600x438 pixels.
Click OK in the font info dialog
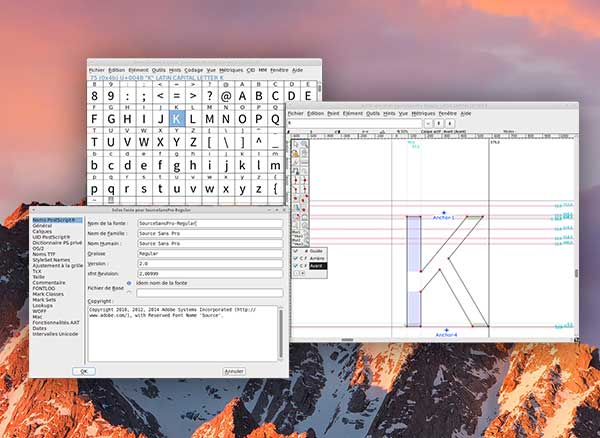click(84, 371)
